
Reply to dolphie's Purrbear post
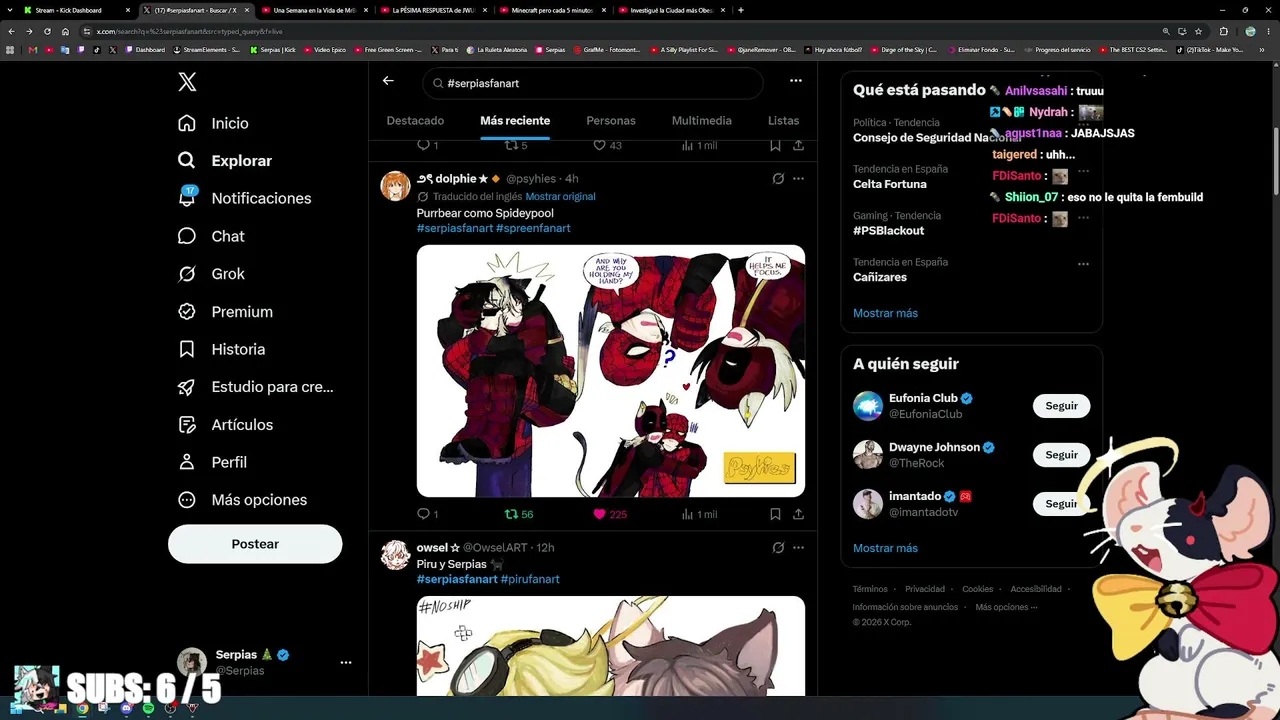(423, 514)
